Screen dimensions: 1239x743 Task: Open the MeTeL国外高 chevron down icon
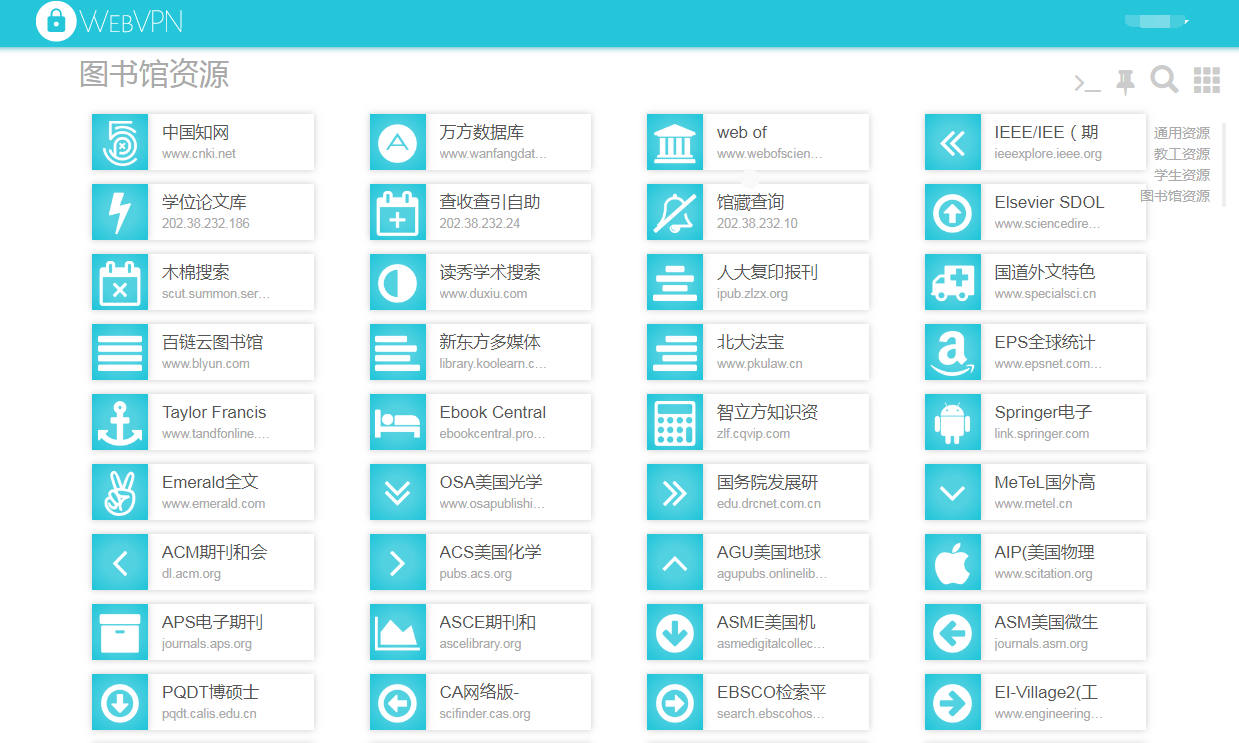pyautogui.click(x=953, y=492)
